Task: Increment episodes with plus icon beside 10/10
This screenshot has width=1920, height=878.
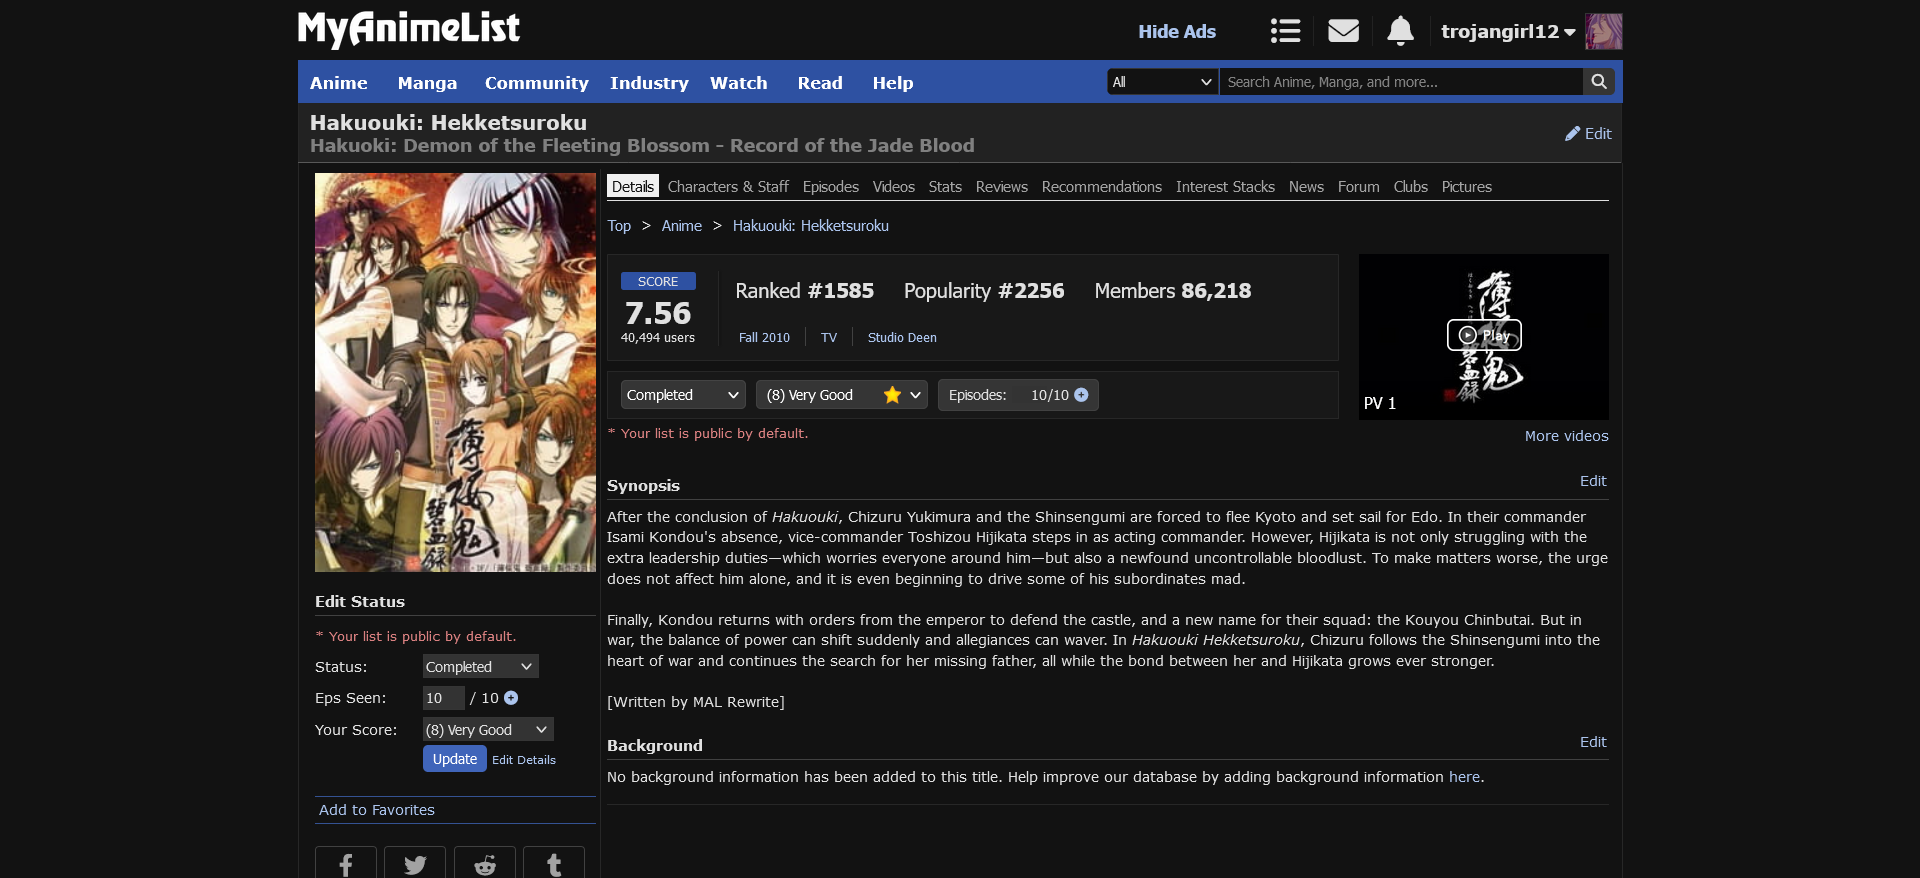Action: [1081, 395]
